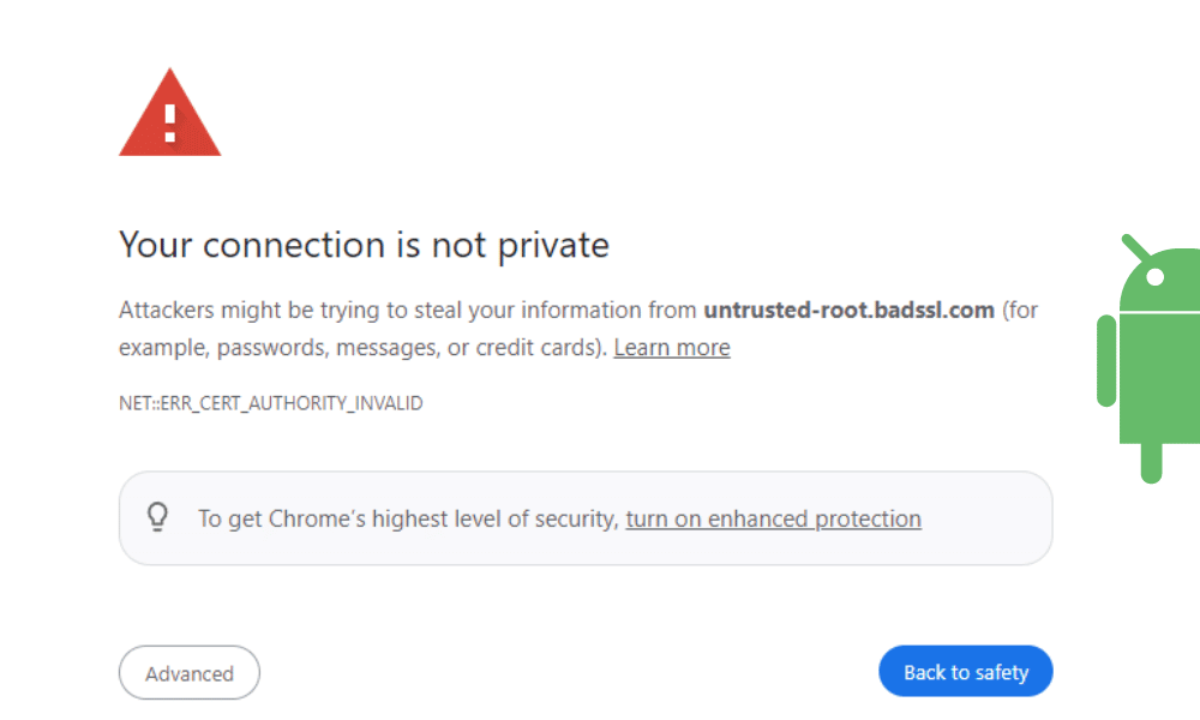Viewport: 1200px width, 720px height.
Task: Click the white exclamation mark in the triangle
Action: (170, 122)
